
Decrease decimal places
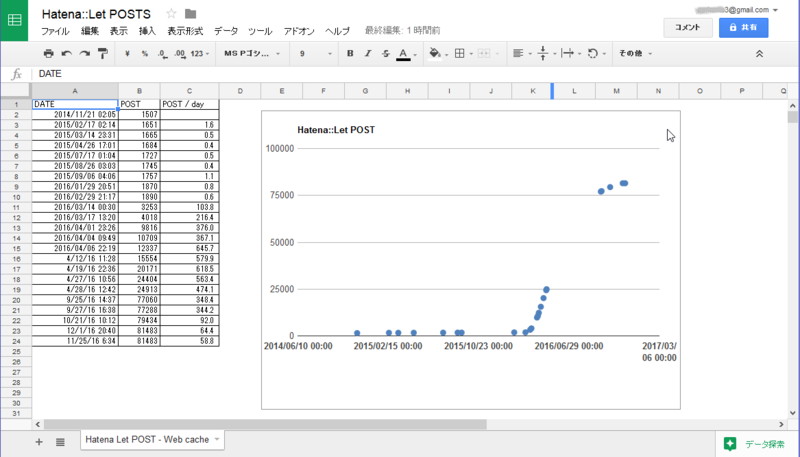(162, 54)
